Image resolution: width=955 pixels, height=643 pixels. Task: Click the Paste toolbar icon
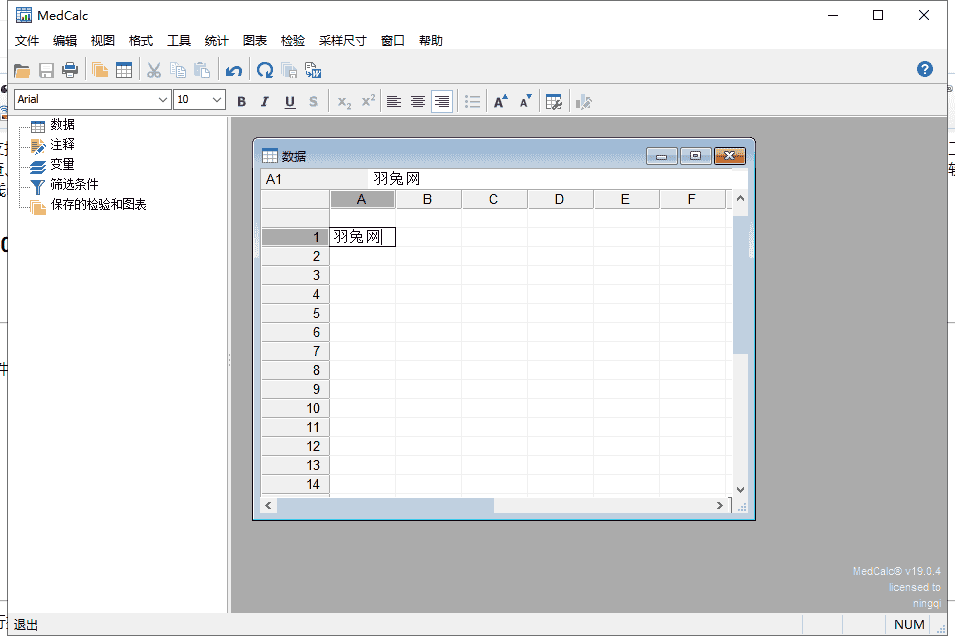[x=202, y=69]
